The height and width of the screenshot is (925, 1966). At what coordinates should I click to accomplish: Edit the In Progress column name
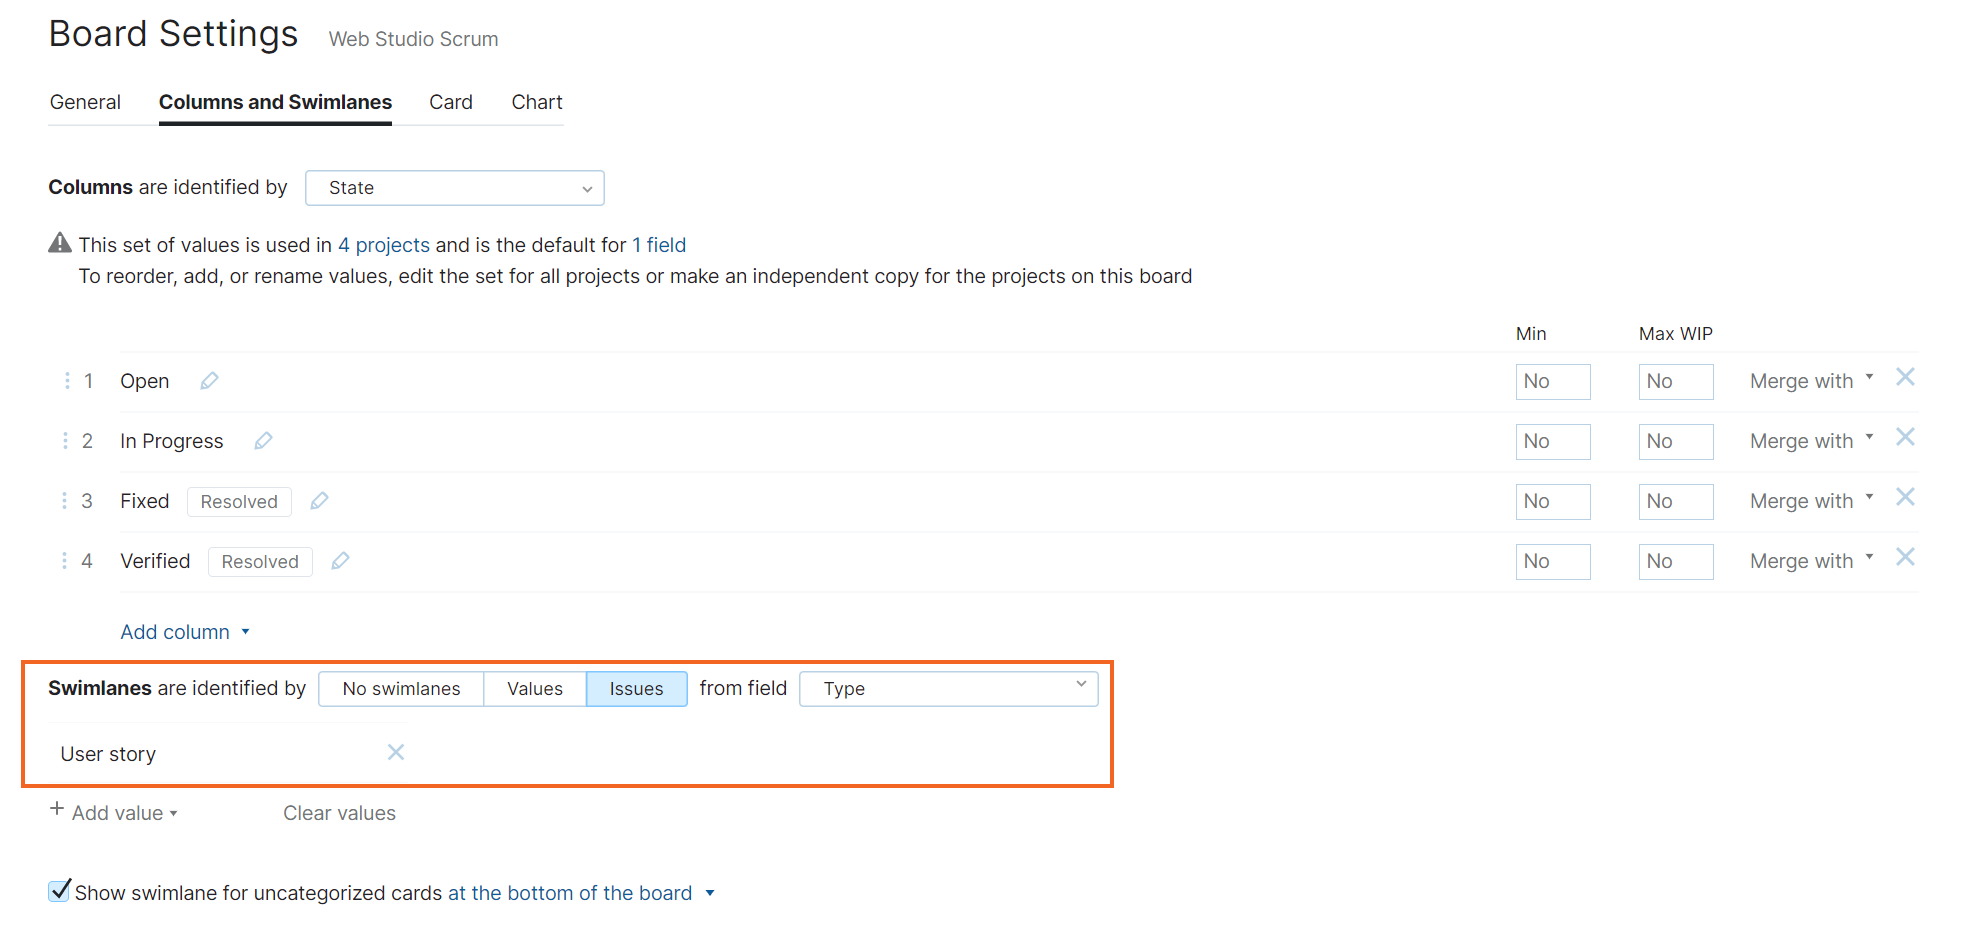coord(263,441)
